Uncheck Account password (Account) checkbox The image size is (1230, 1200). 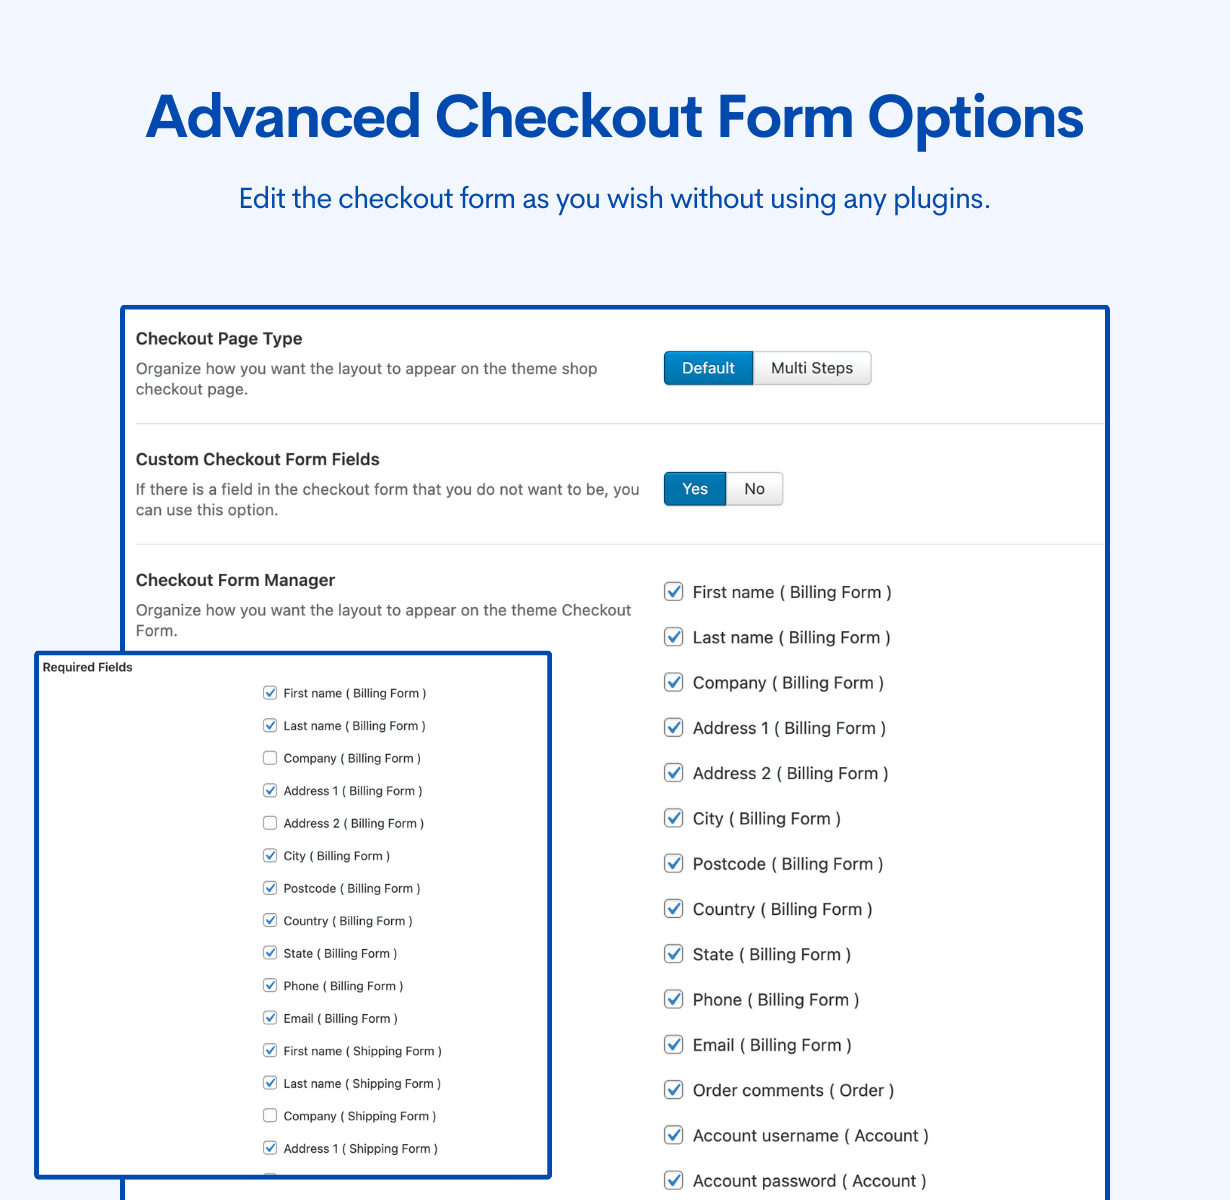(x=674, y=1181)
